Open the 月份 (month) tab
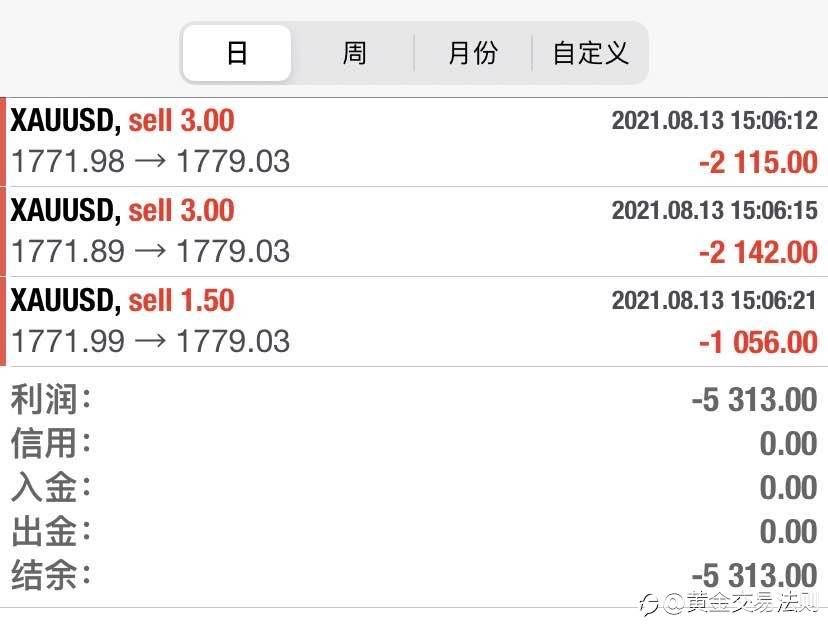 point(472,53)
